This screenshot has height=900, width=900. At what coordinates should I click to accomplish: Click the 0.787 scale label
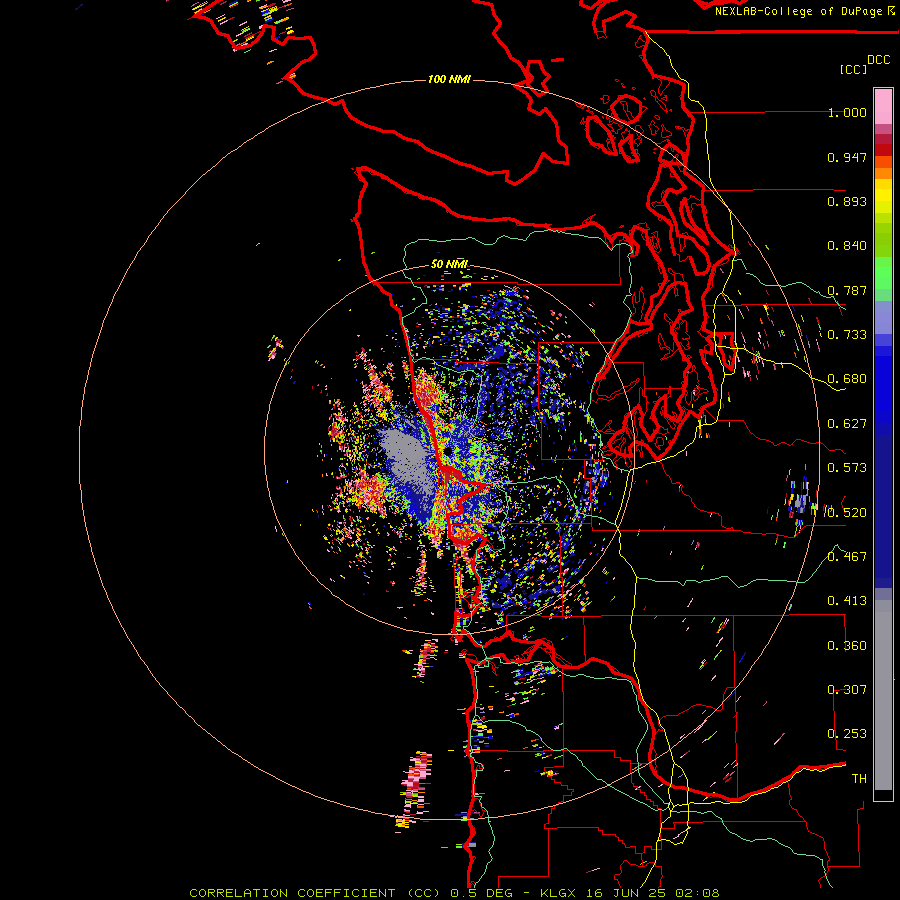click(847, 290)
